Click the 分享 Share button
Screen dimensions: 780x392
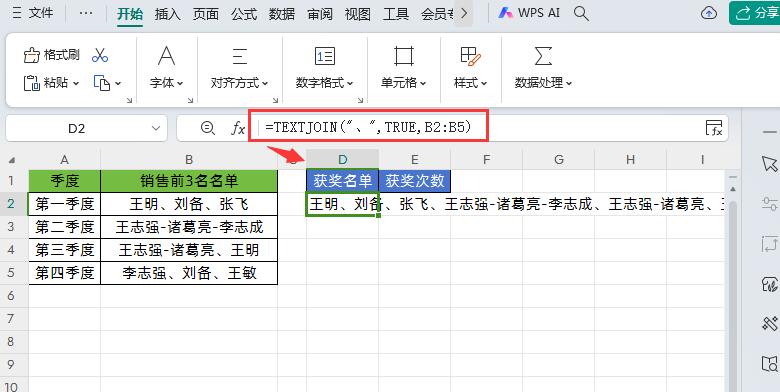(x=755, y=13)
